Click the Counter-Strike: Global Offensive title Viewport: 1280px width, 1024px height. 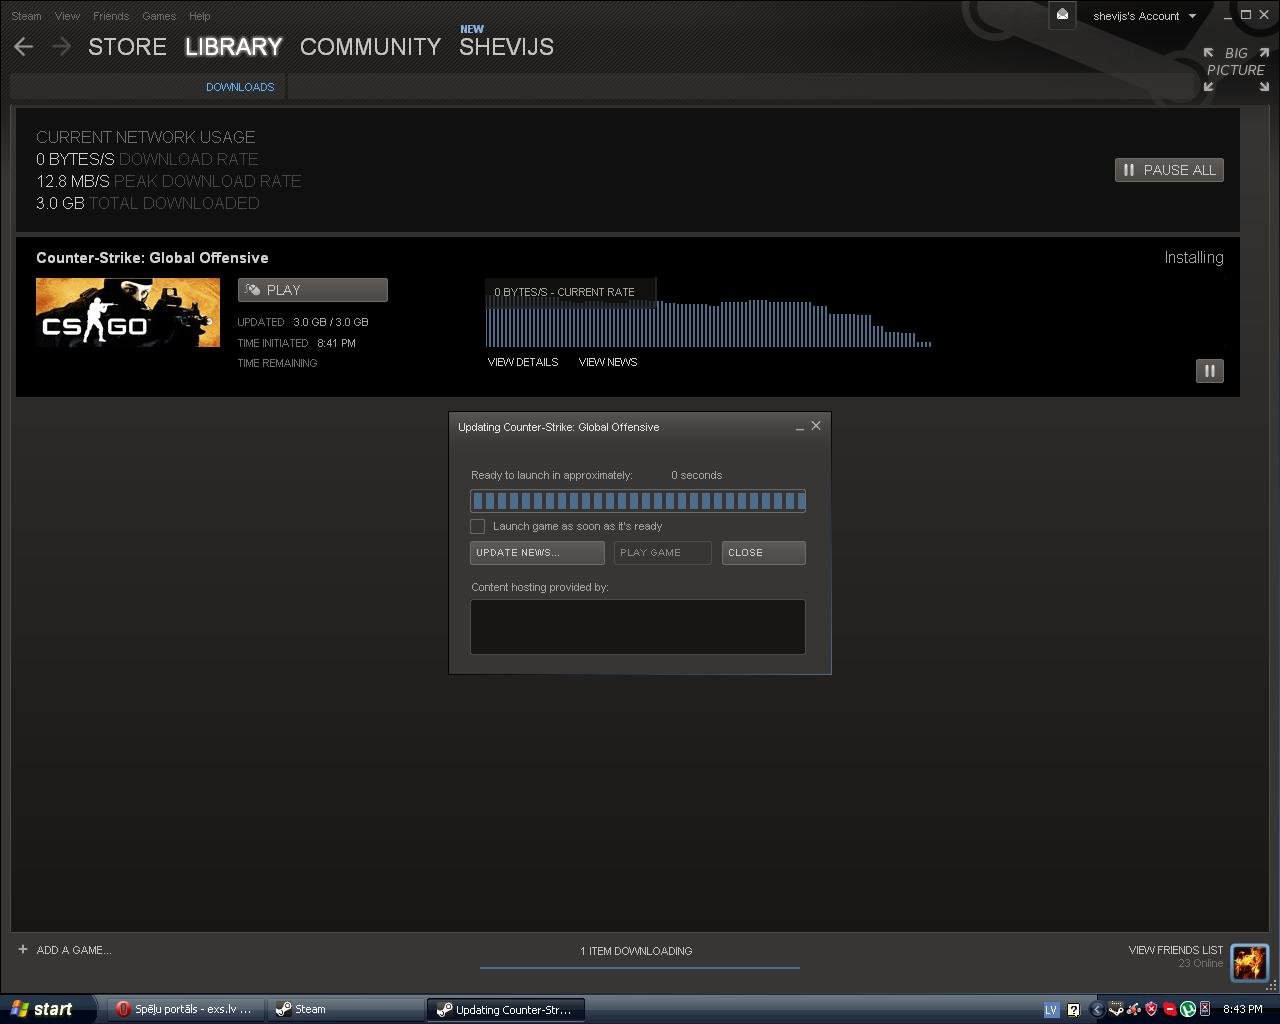click(x=152, y=258)
